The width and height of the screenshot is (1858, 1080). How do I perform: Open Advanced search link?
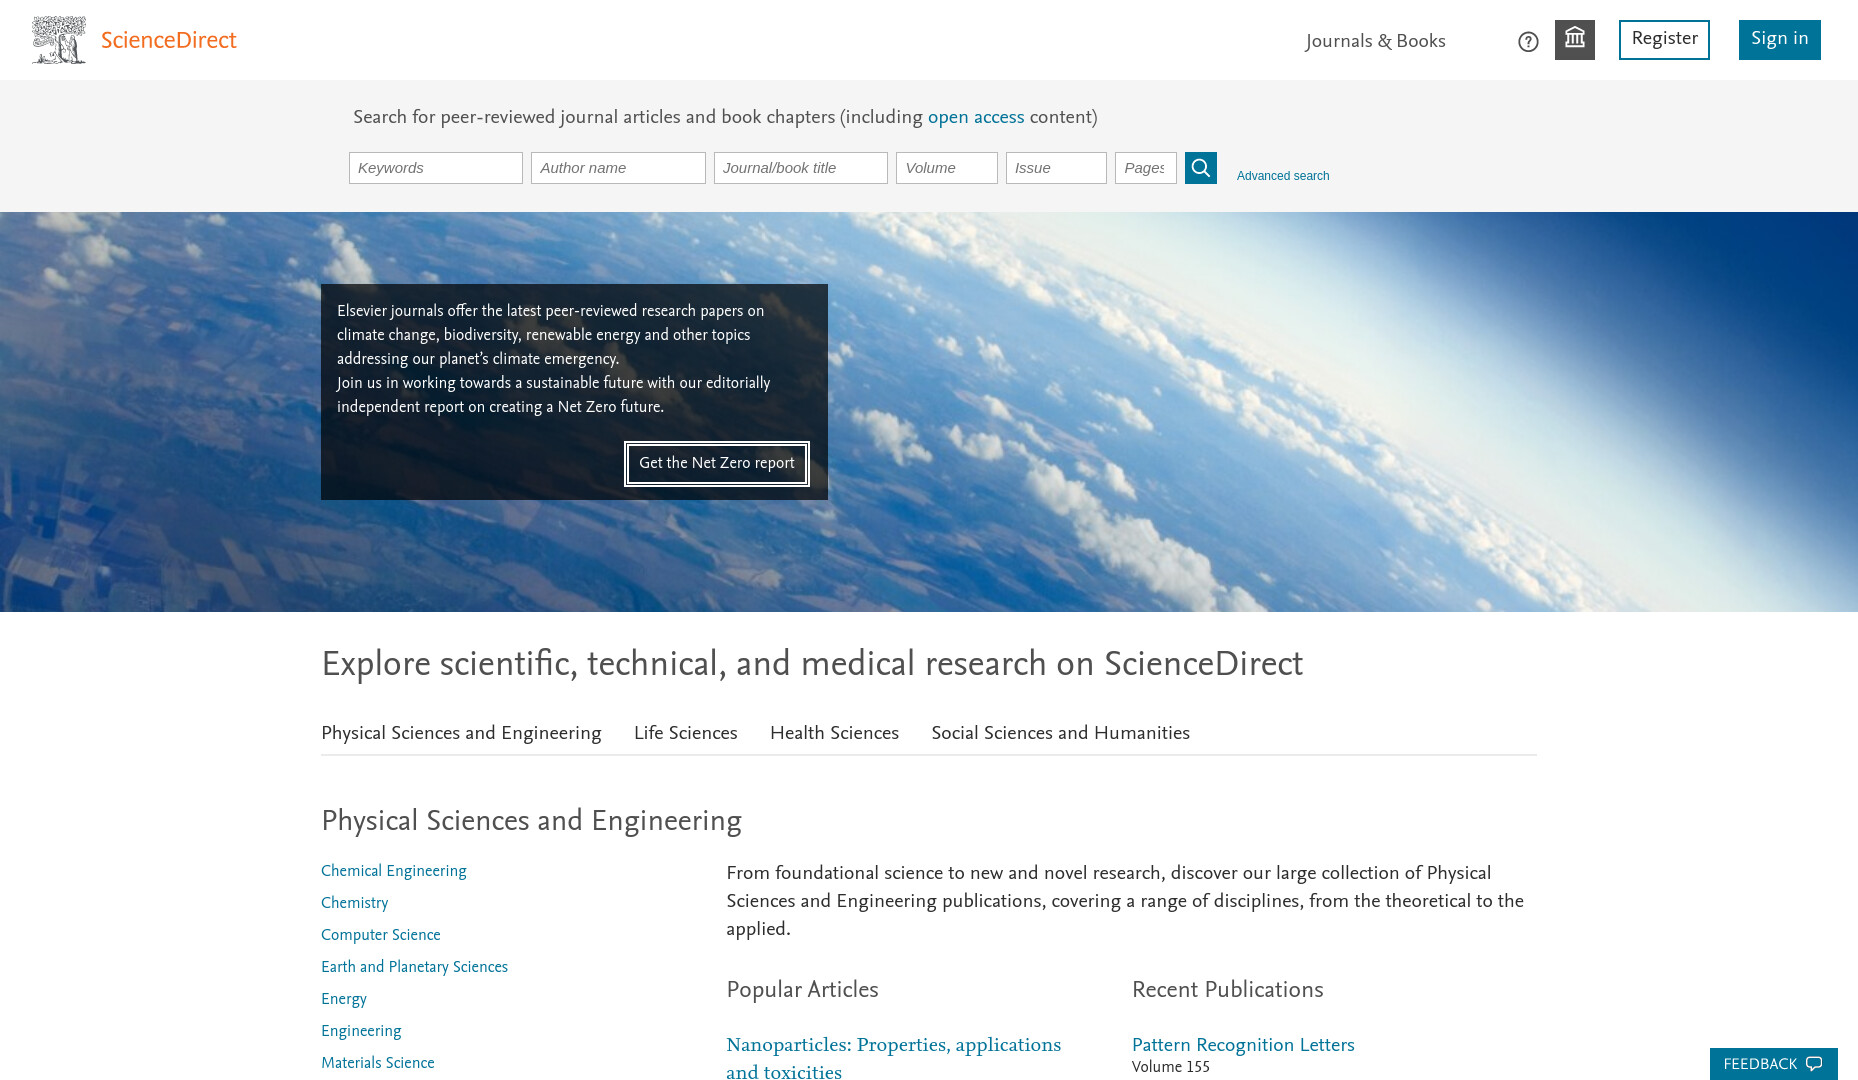pos(1283,176)
